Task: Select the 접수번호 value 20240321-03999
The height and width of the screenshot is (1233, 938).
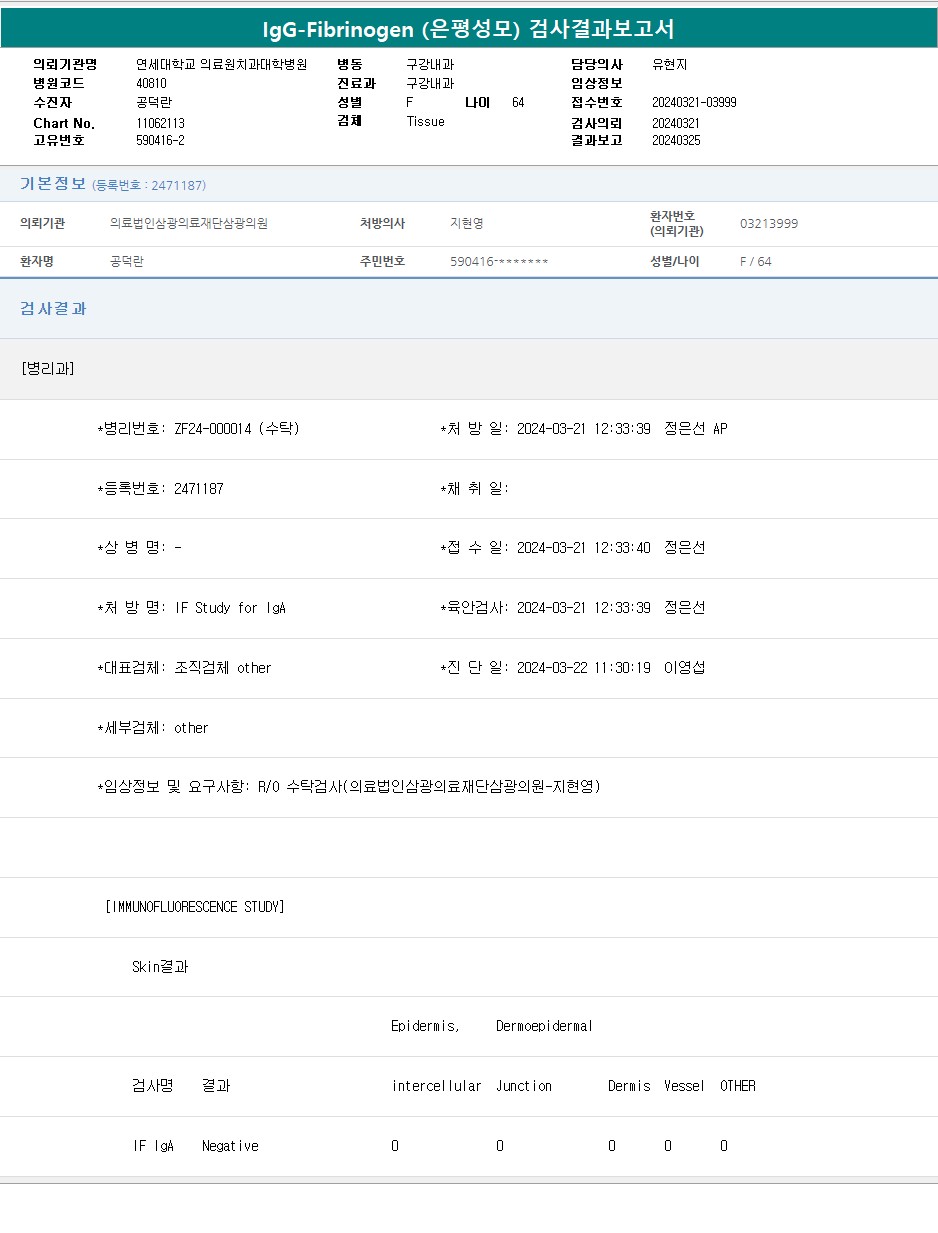Action: coord(694,102)
